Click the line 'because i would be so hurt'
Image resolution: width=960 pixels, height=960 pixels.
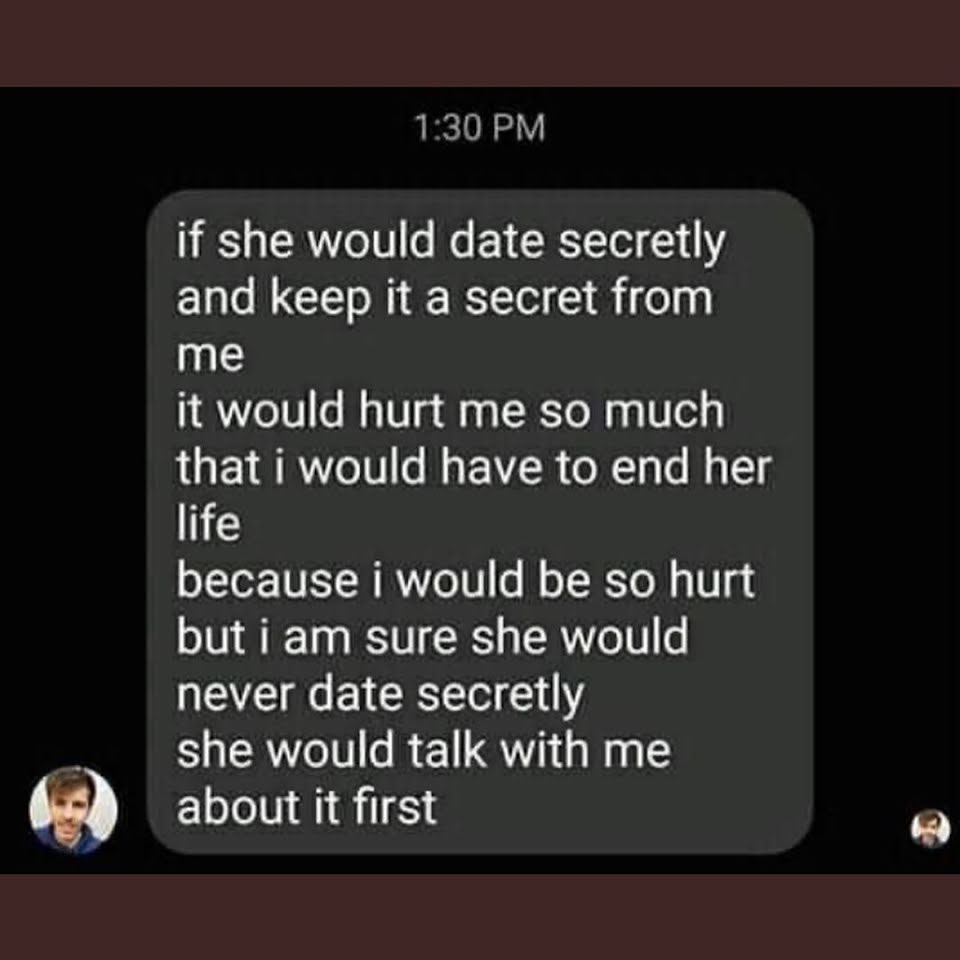tap(465, 581)
